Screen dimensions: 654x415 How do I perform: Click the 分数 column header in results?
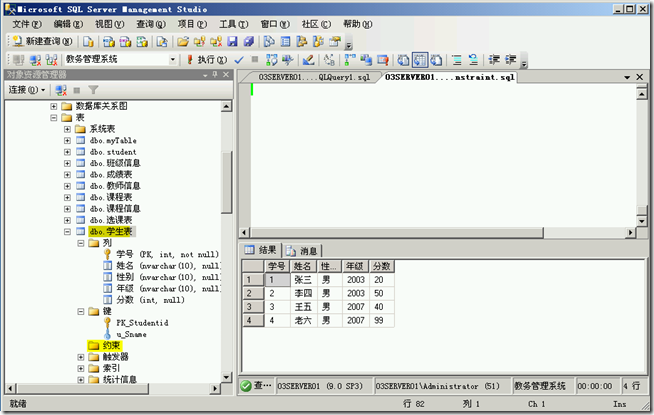coord(381,266)
